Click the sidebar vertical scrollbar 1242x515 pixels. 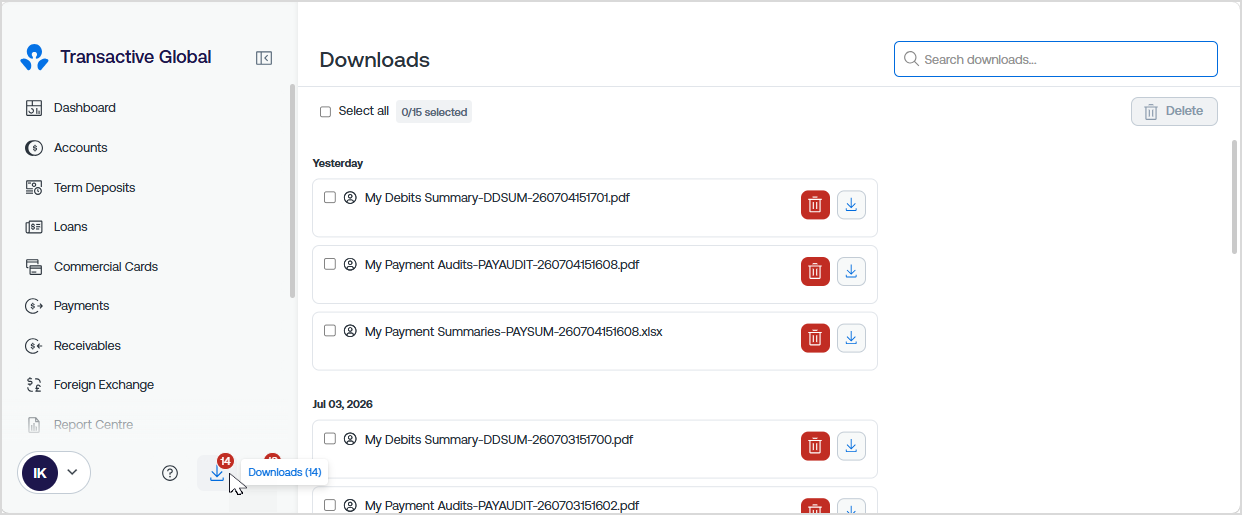[x=292, y=190]
